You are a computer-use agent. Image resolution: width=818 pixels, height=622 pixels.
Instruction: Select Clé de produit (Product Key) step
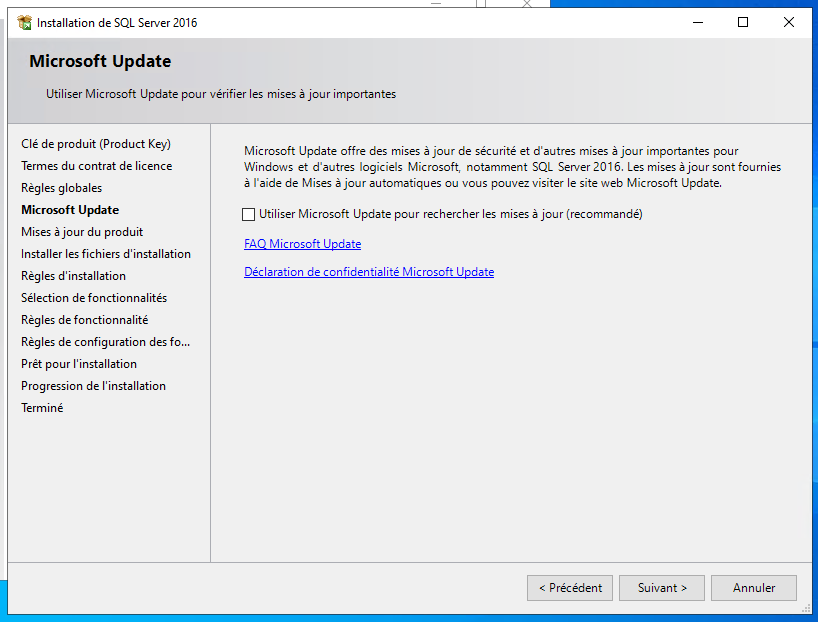[x=96, y=144]
